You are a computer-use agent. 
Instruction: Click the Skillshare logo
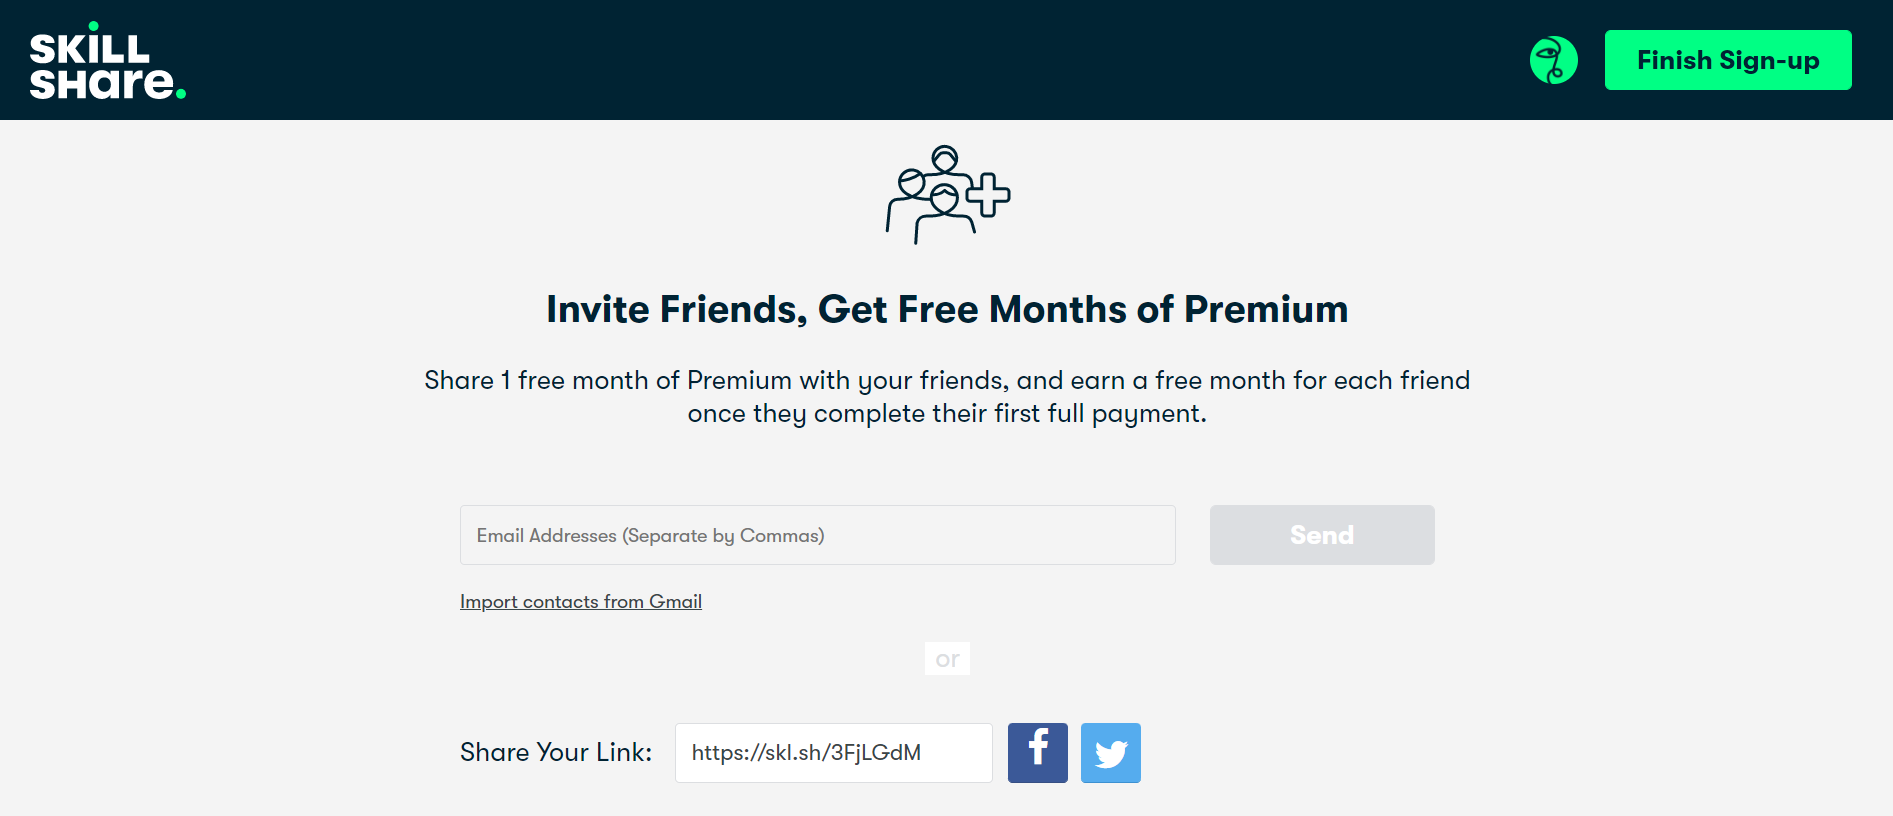[x=107, y=62]
